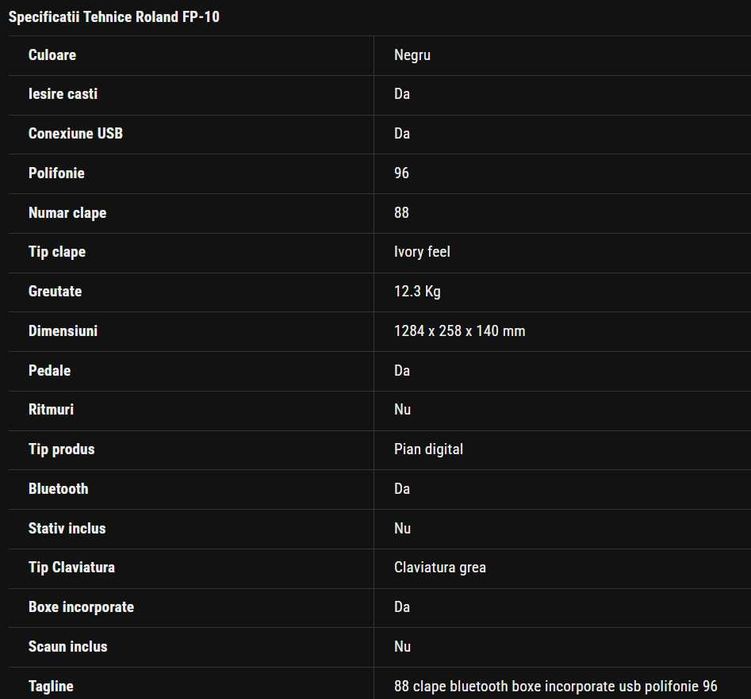Select the Iesire casti label
751x699 pixels.
click(x=63, y=94)
